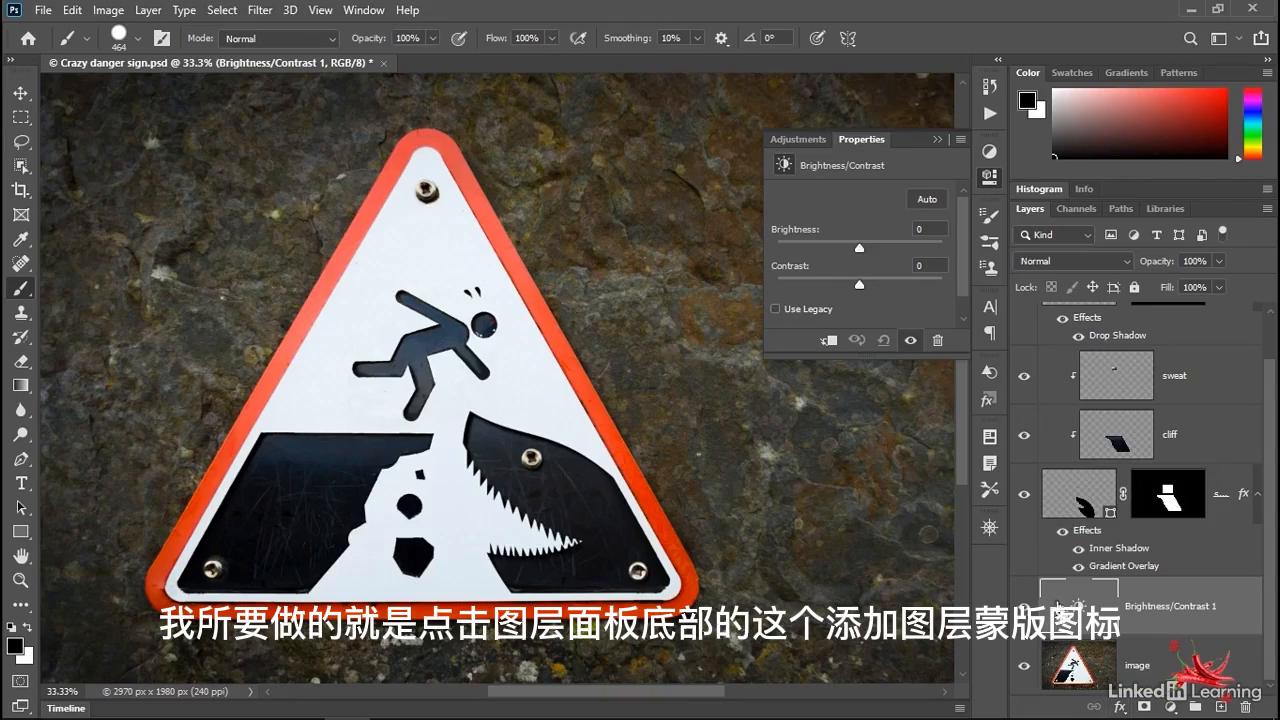1280x720 pixels.
Task: Select the Zoom tool
Action: click(21, 580)
